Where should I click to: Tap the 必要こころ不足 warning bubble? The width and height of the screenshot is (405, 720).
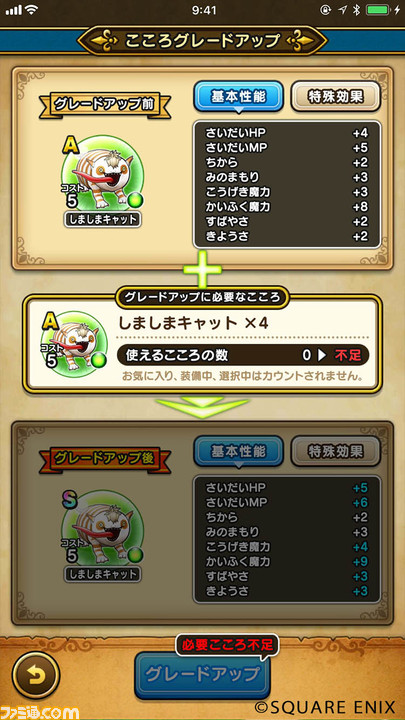click(227, 646)
